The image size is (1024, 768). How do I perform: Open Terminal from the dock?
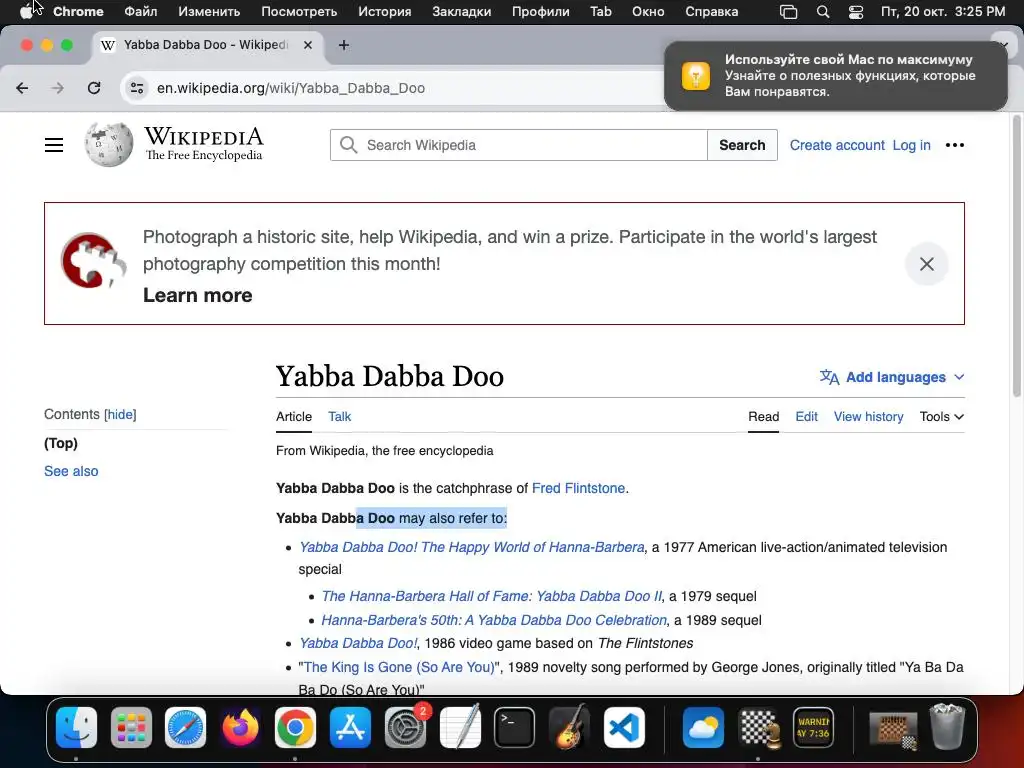[515, 728]
